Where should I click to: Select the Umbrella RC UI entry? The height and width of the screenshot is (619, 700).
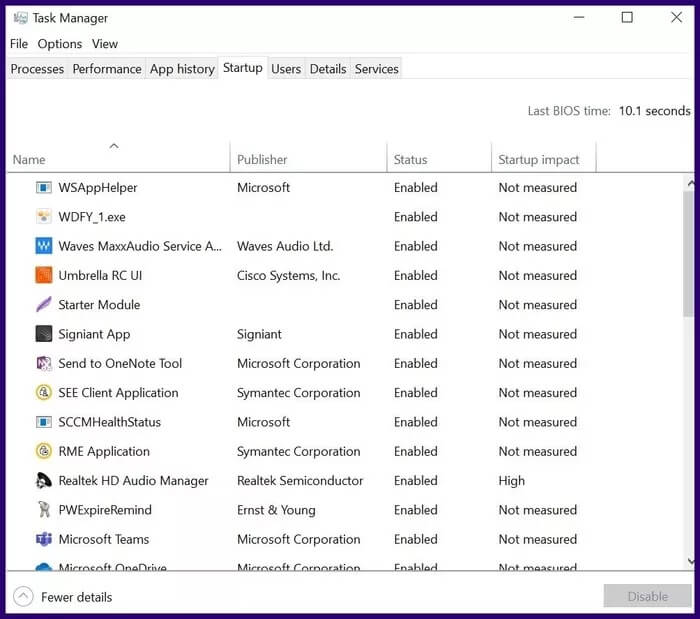click(x=100, y=275)
